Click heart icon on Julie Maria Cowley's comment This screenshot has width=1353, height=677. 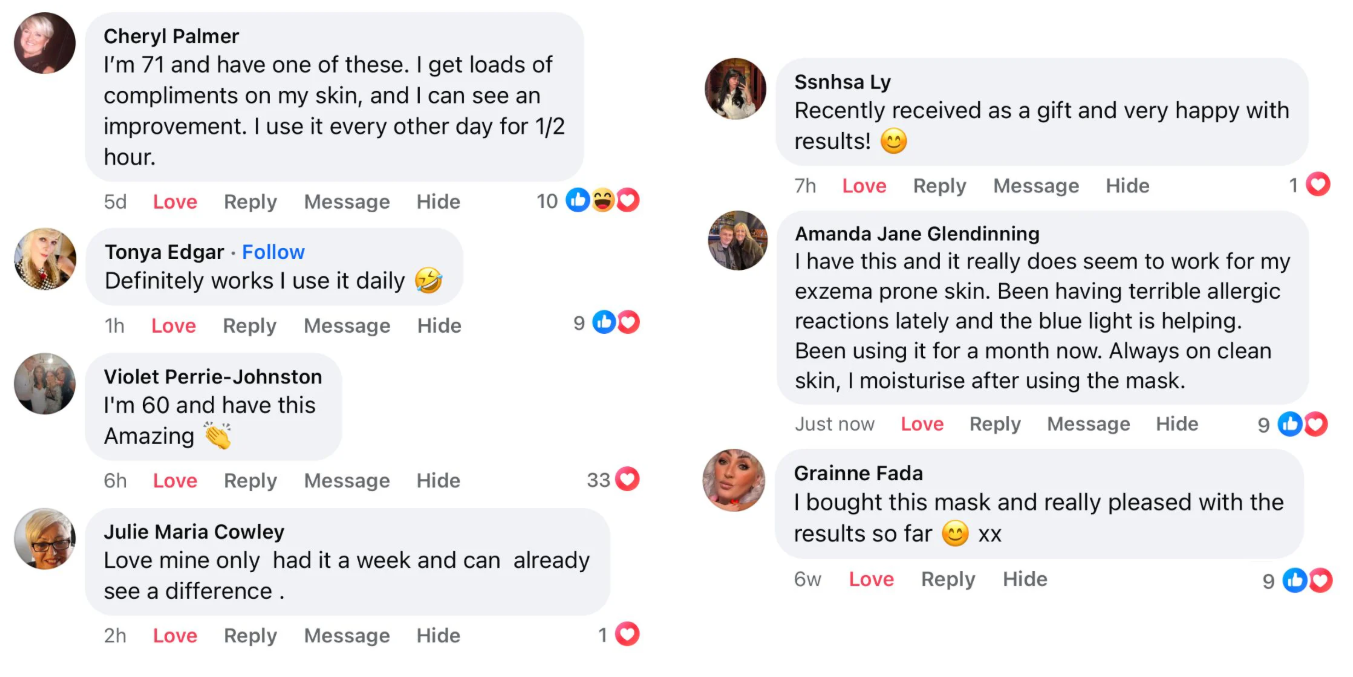[627, 634]
